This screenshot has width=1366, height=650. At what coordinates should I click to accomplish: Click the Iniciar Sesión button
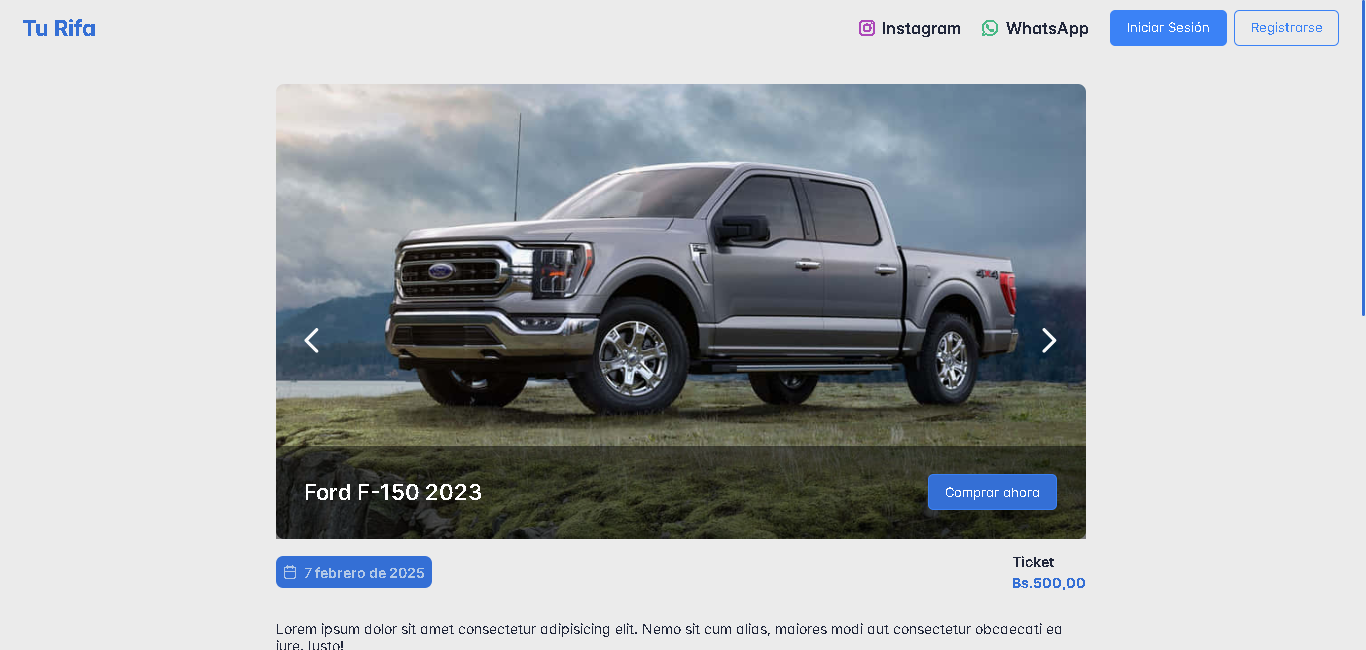point(1168,28)
